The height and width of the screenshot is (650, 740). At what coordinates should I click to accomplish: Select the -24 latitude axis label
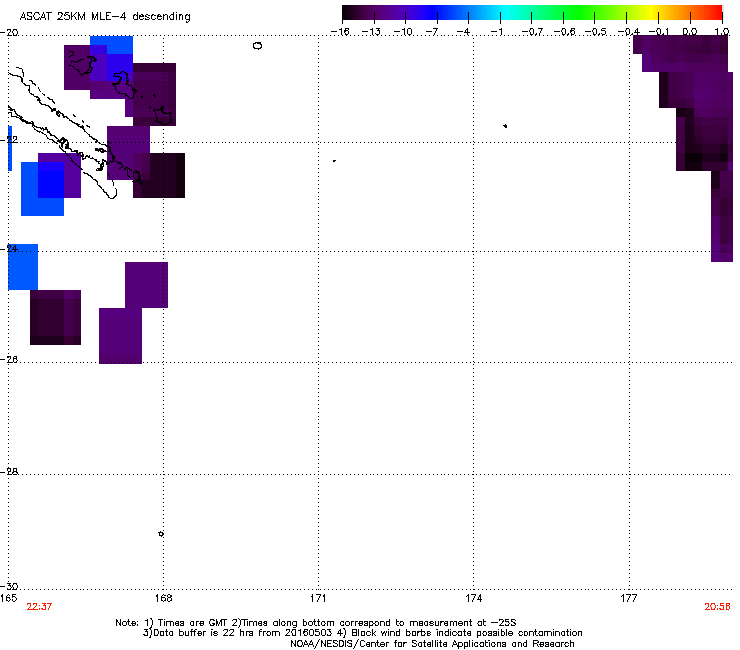pyautogui.click(x=9, y=249)
